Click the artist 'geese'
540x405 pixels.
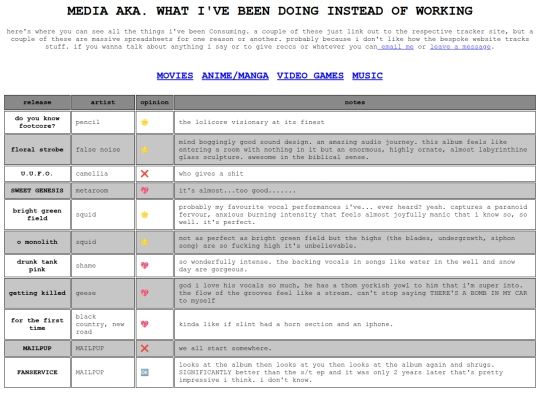[x=86, y=293]
